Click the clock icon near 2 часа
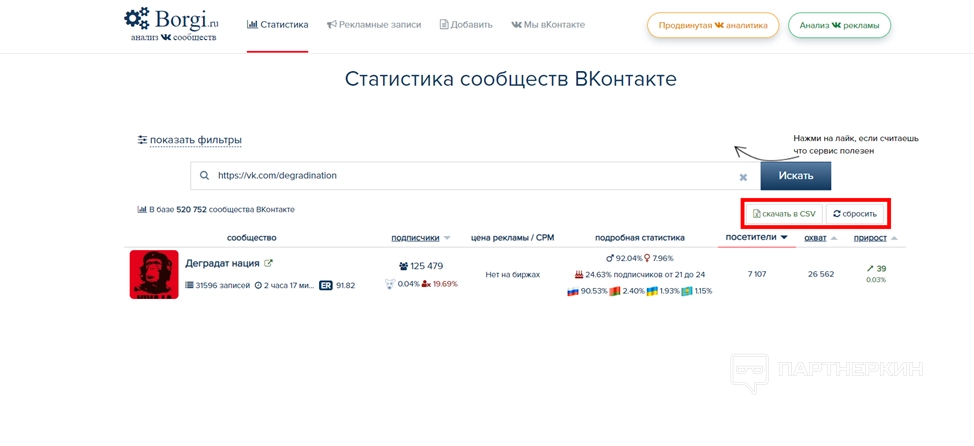The width and height of the screenshot is (974, 446). (258, 285)
